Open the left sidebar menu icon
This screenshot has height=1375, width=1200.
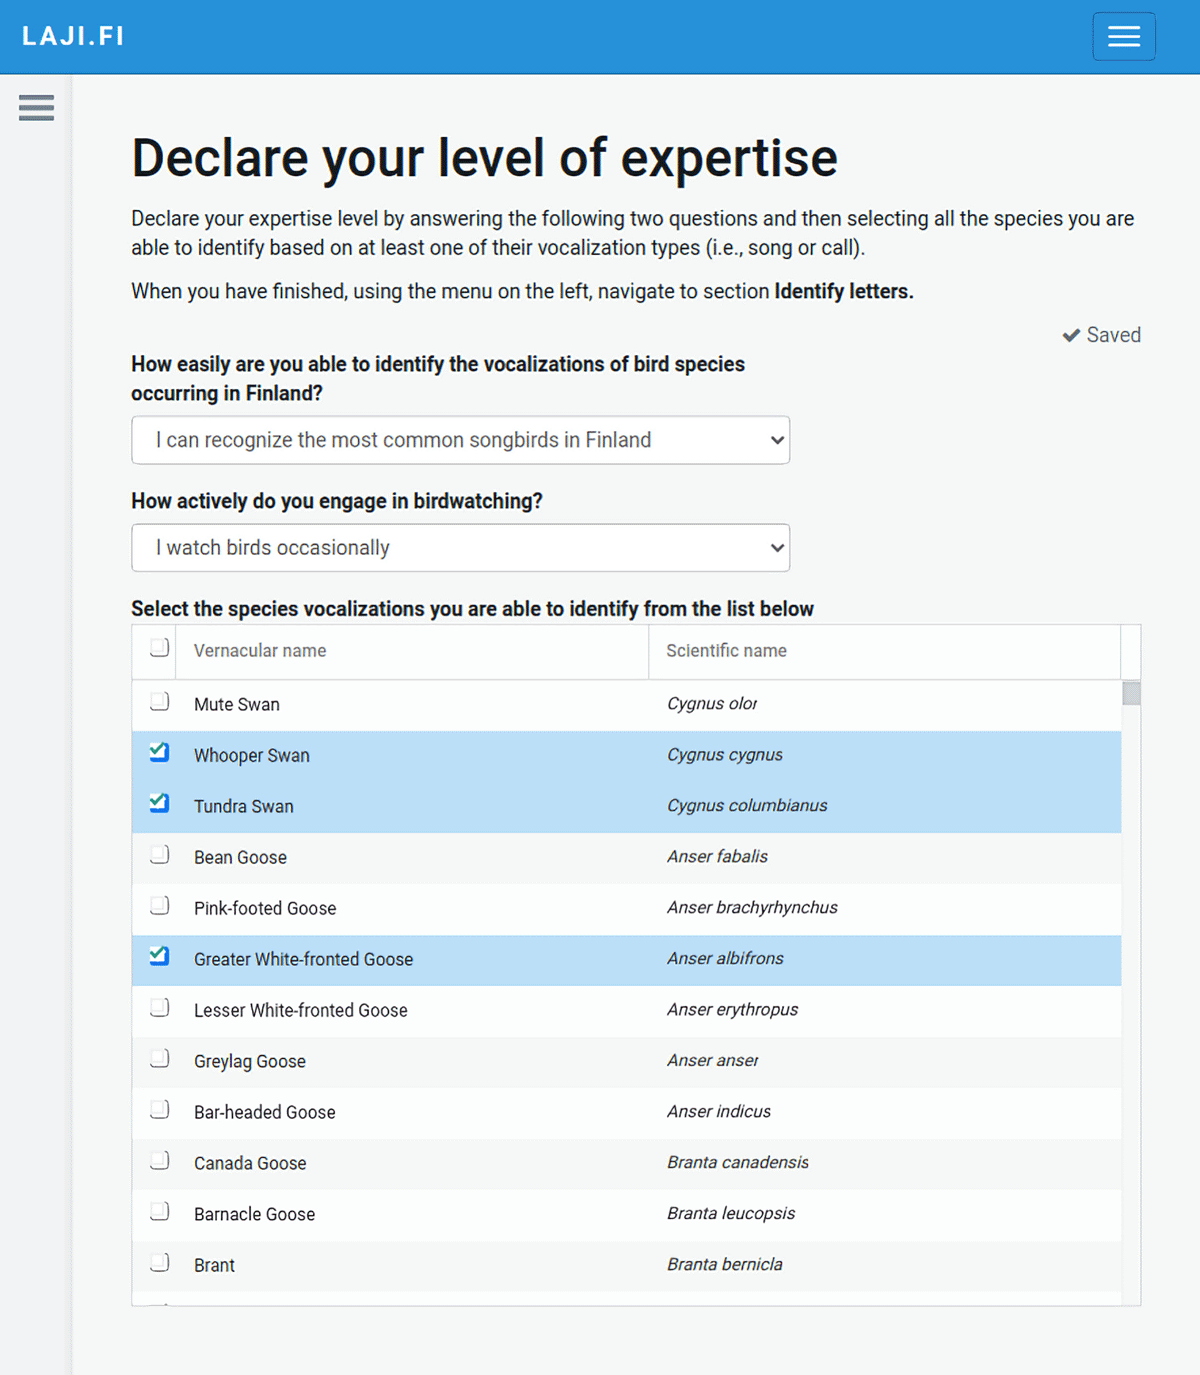(37, 108)
